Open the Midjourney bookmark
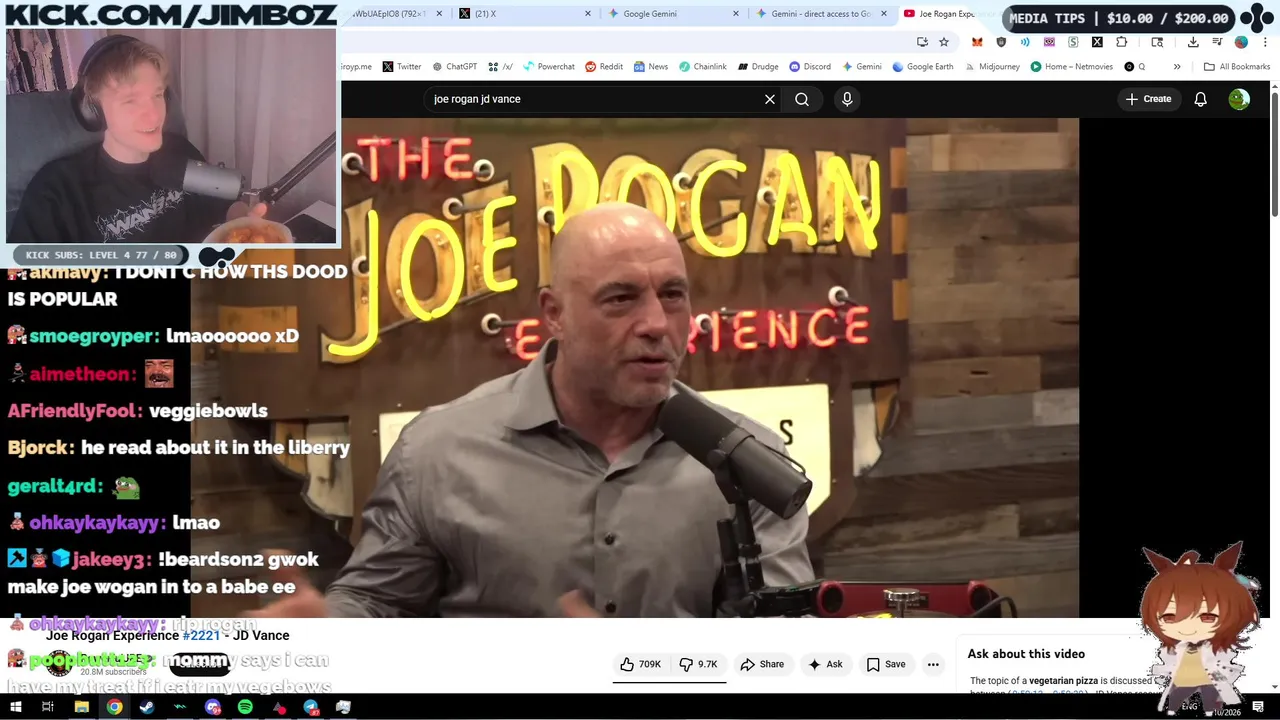Image resolution: width=1280 pixels, height=720 pixels. coord(991,67)
